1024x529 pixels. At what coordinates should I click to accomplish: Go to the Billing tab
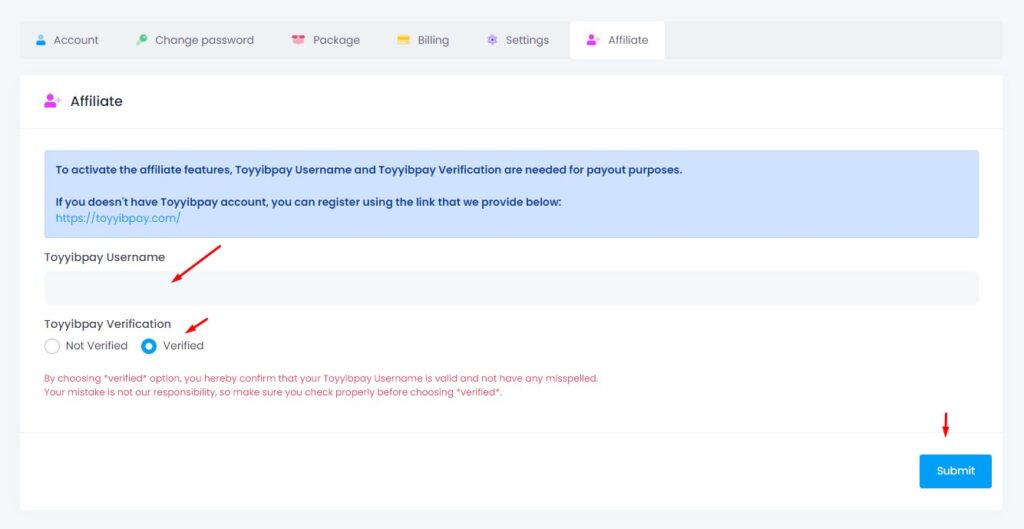[423, 40]
